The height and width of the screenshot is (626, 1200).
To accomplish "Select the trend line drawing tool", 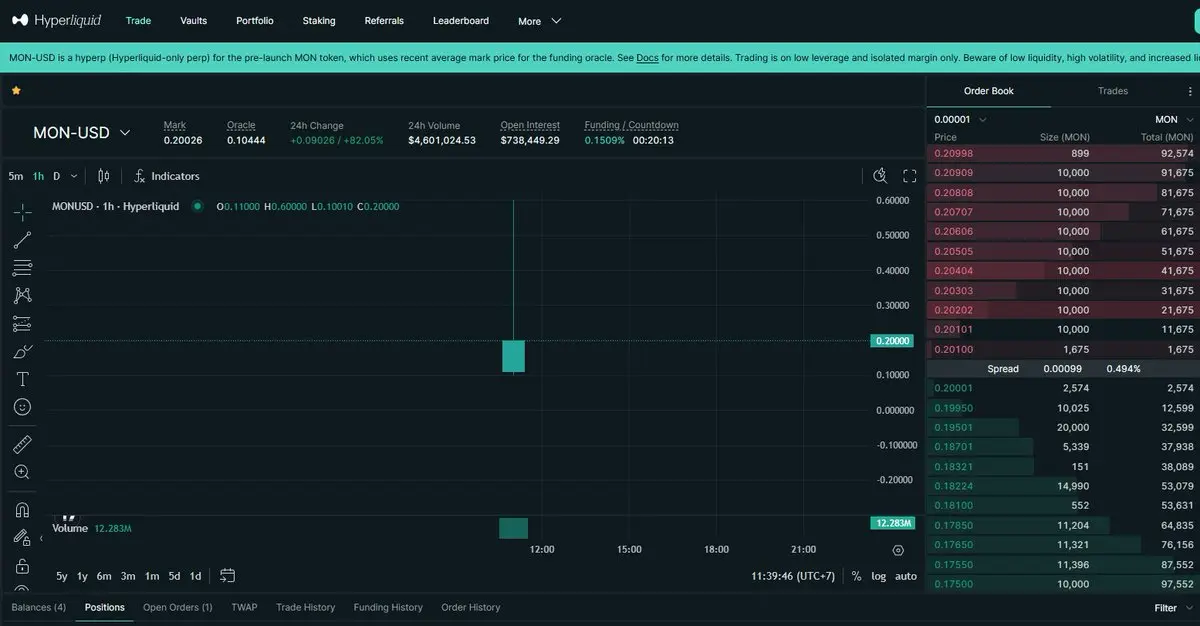I will 22,240.
